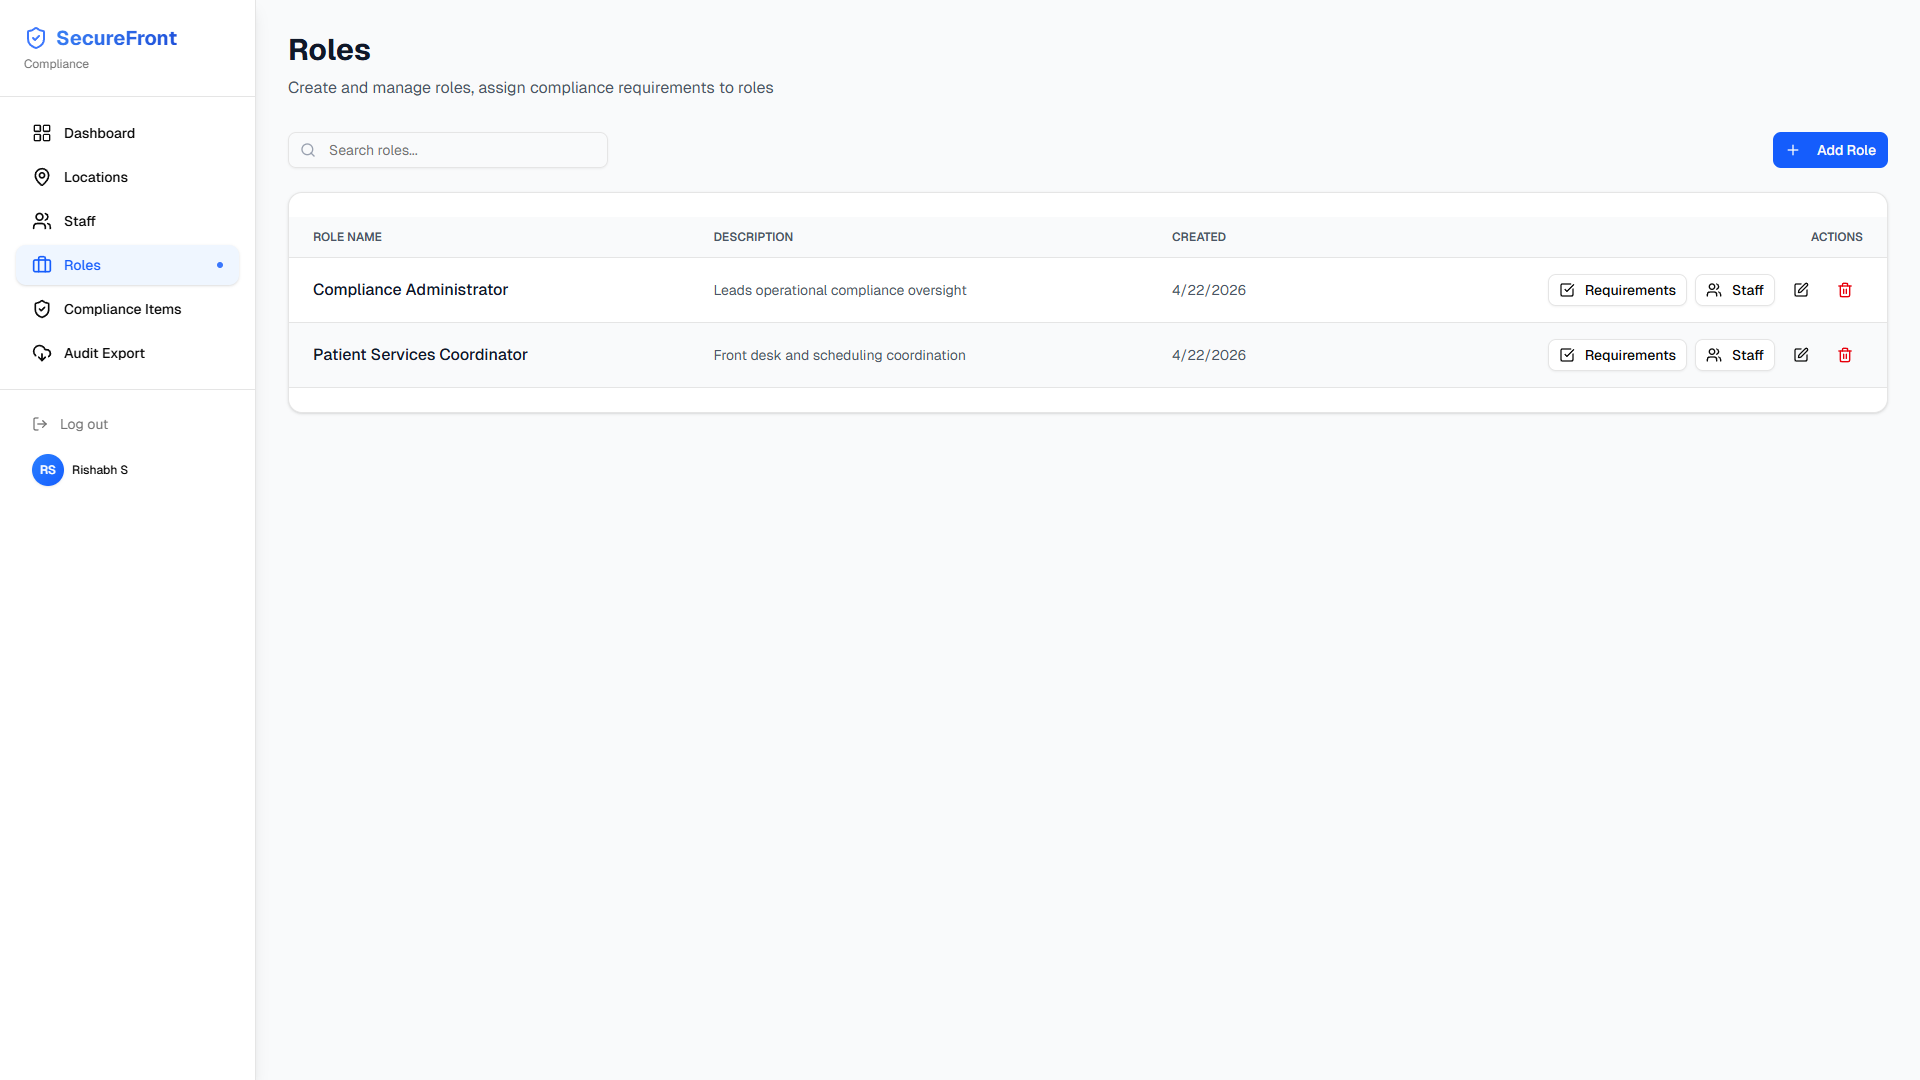This screenshot has width=1920, height=1080.
Task: Select the Staff people icon in sidebar
Action: (41, 221)
